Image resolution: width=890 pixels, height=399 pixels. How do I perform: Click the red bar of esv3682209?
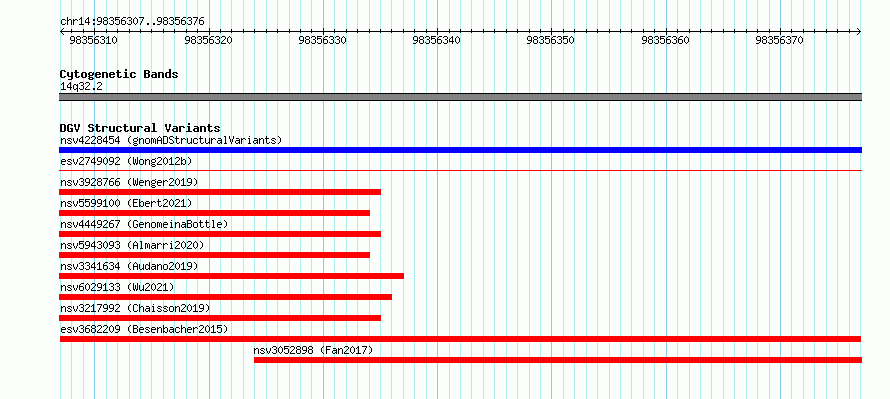(x=460, y=339)
